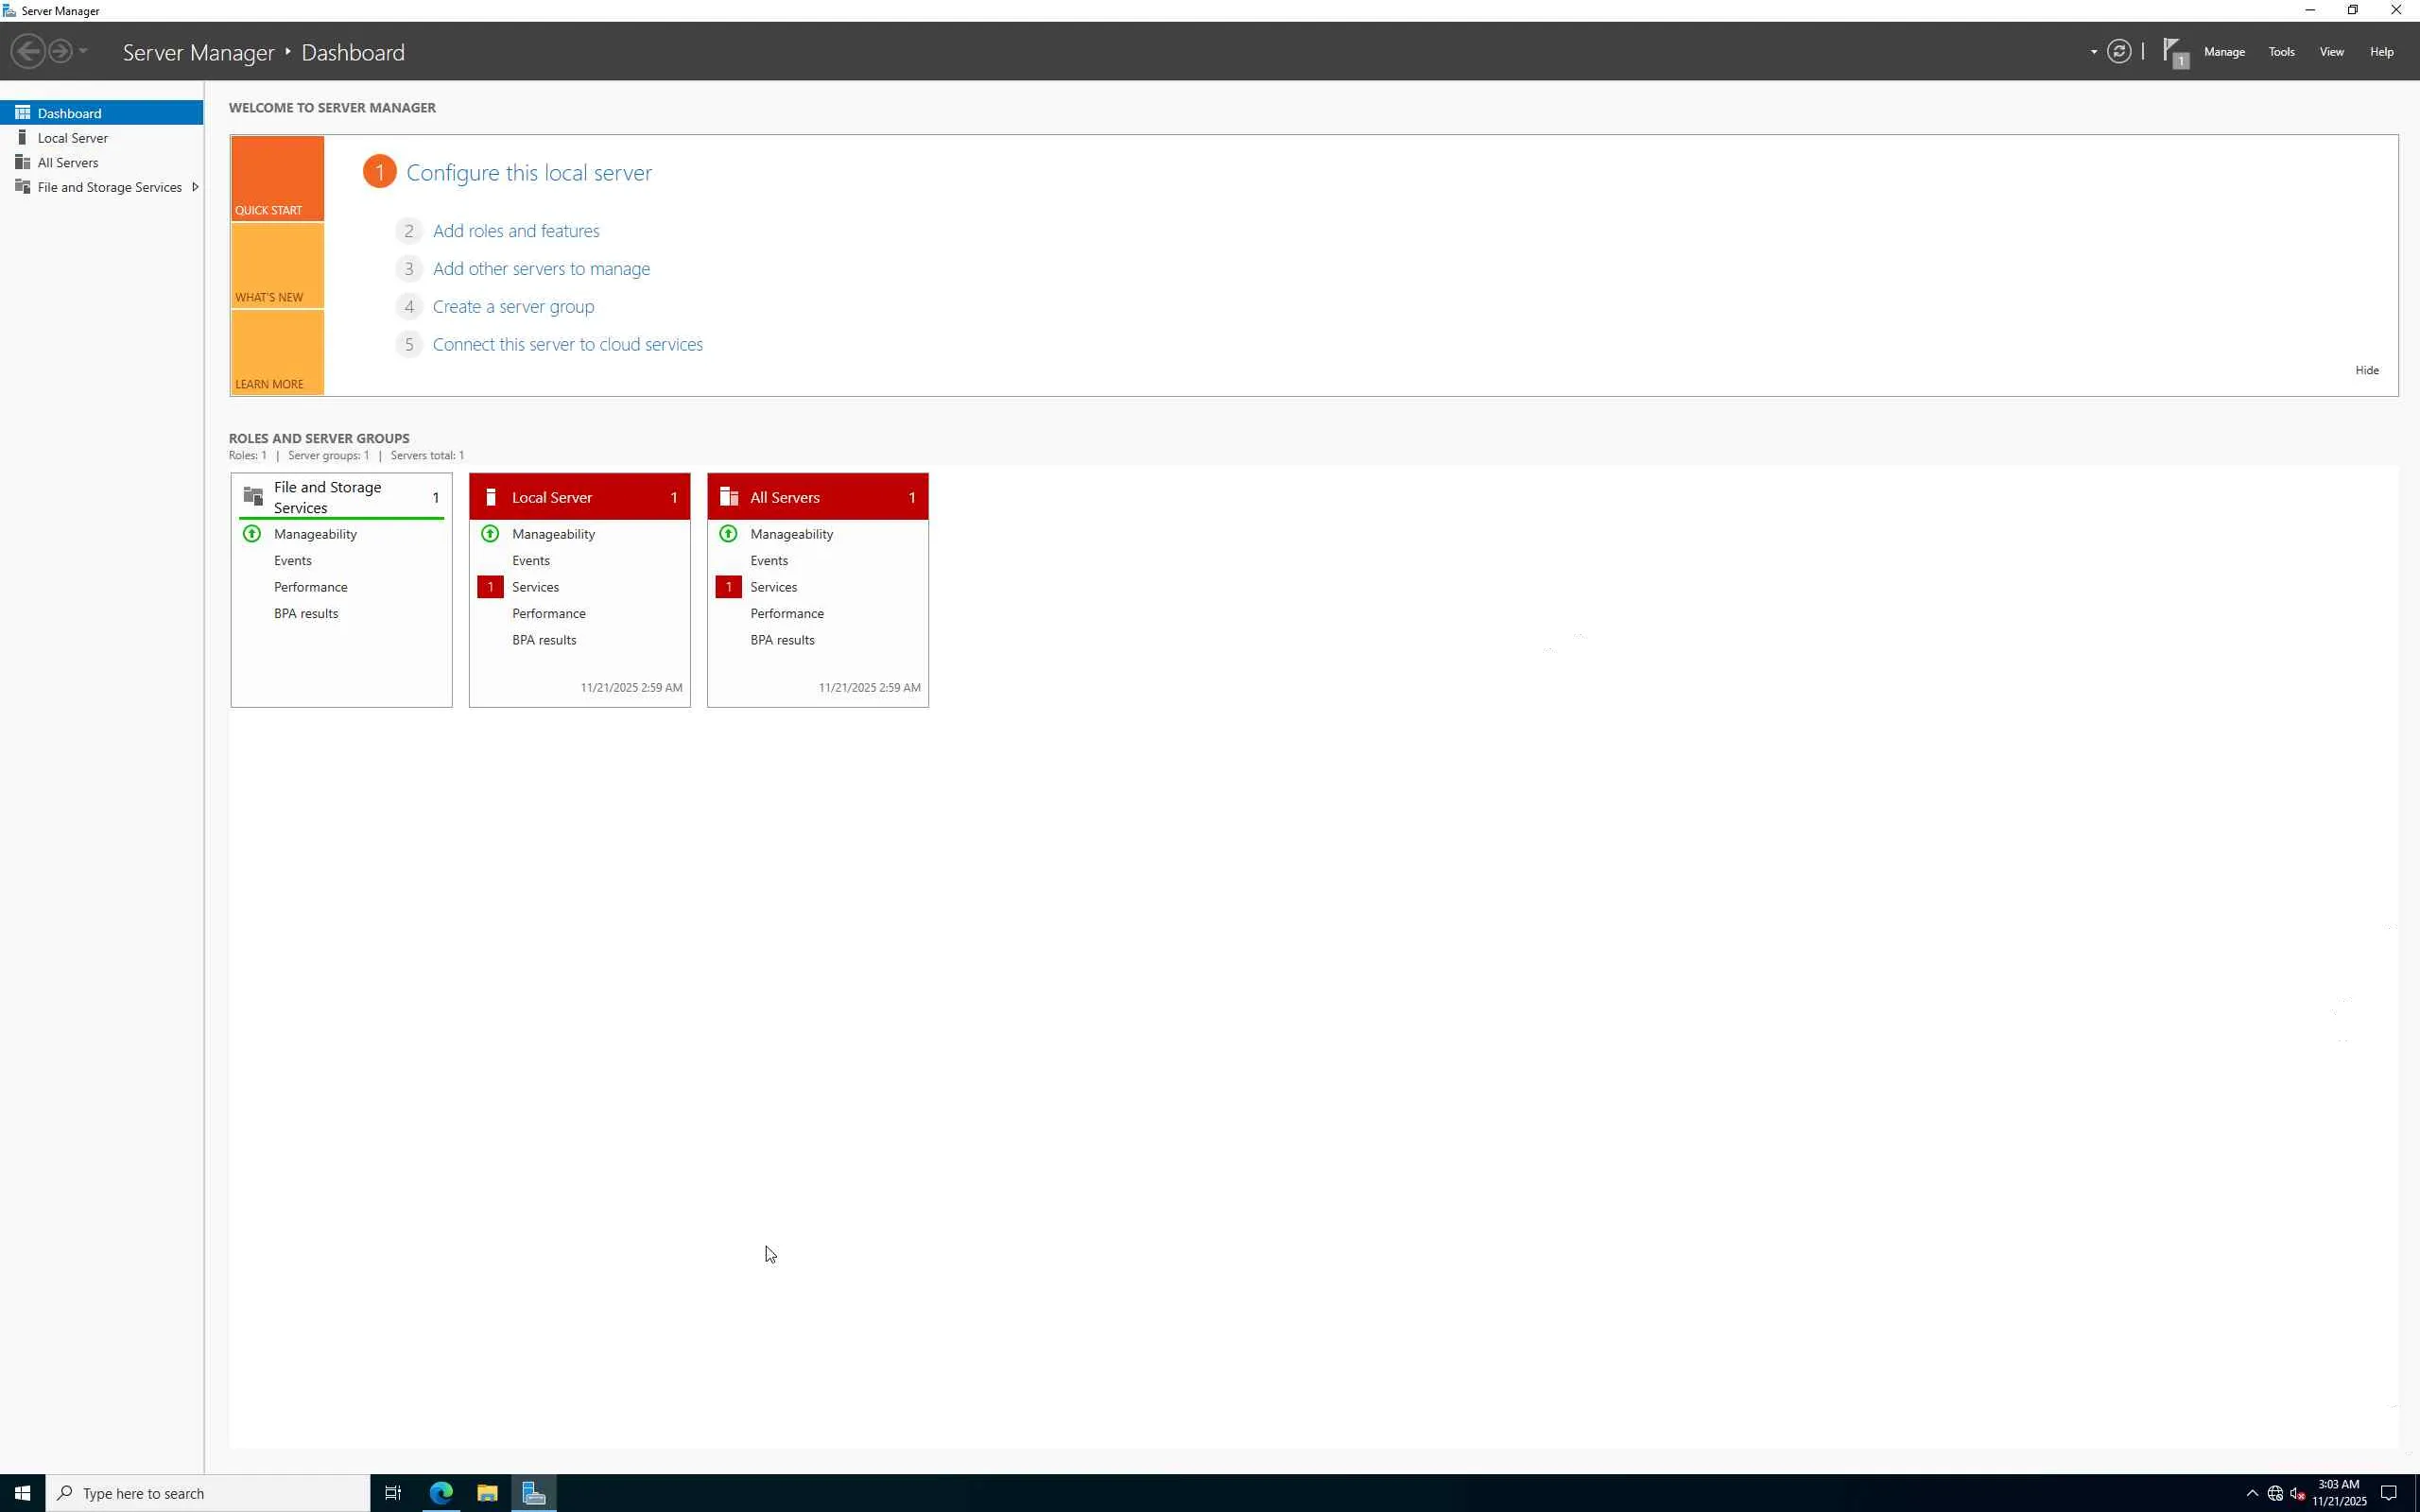Click the Dashboard icon in sidebar
Image resolution: width=2420 pixels, height=1512 pixels.
tap(22, 113)
